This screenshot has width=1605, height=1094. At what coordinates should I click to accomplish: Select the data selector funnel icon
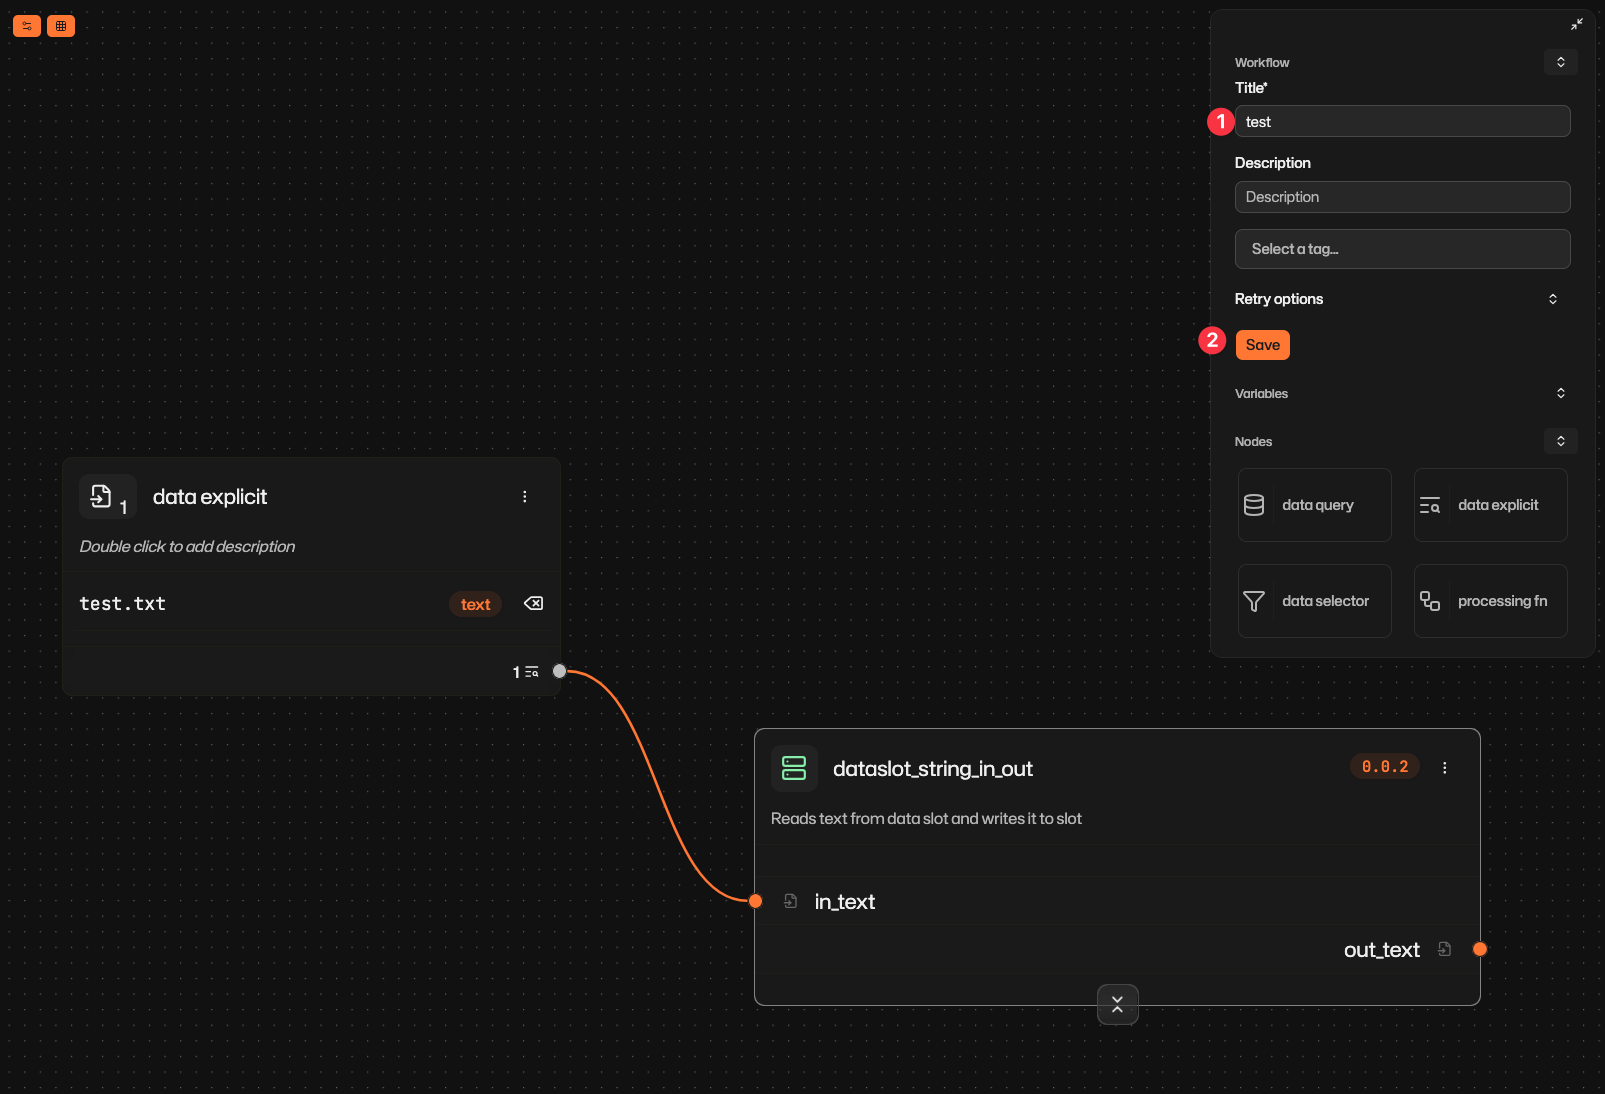coord(1254,601)
